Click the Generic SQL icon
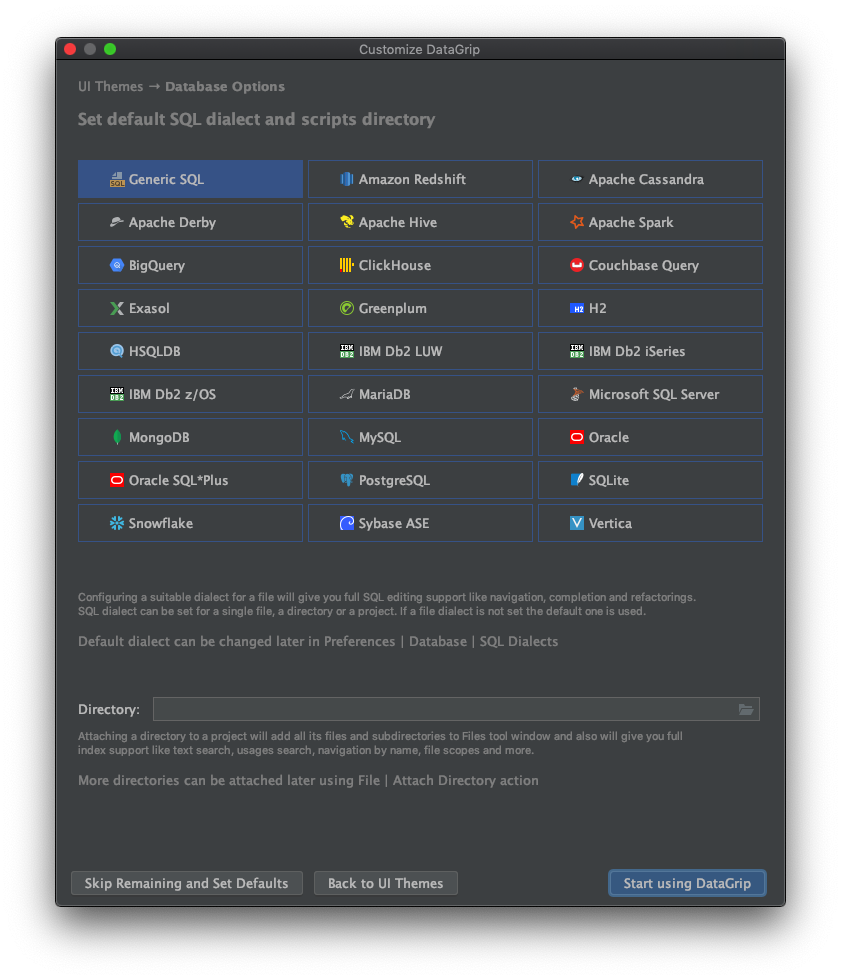Viewport: 841px width, 980px height. 117,180
